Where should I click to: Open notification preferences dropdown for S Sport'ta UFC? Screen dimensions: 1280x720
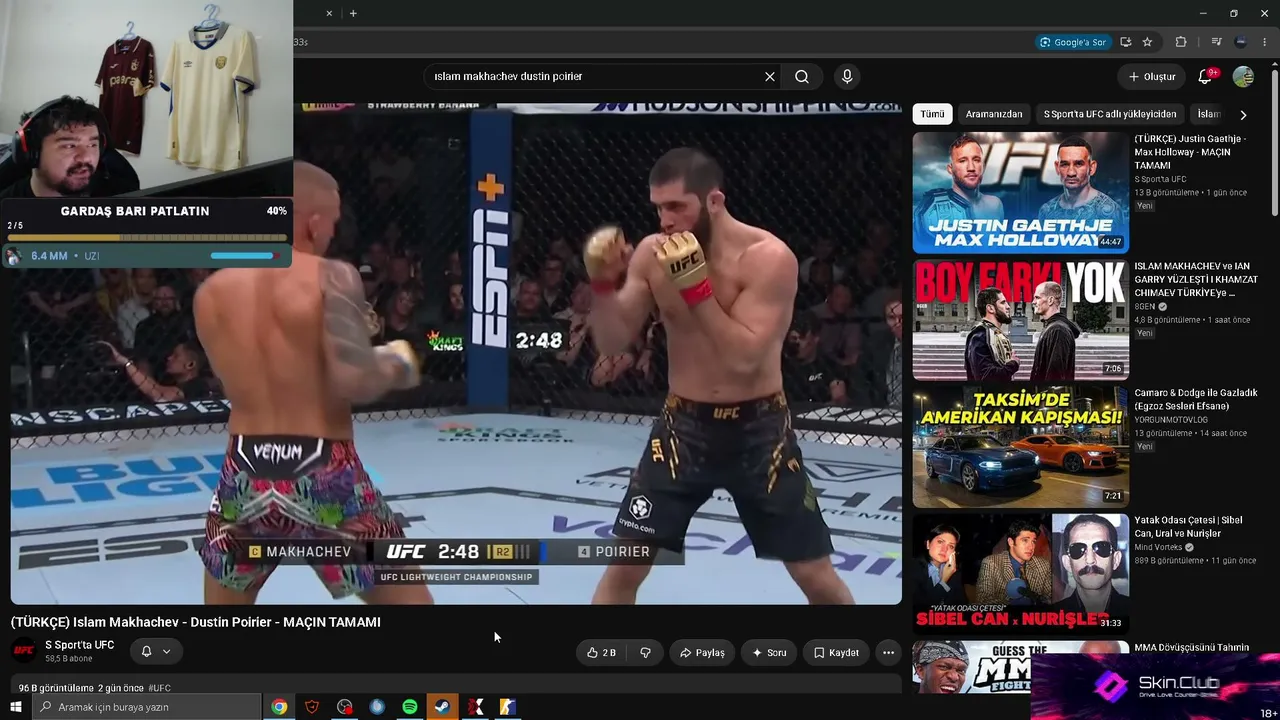coord(156,651)
